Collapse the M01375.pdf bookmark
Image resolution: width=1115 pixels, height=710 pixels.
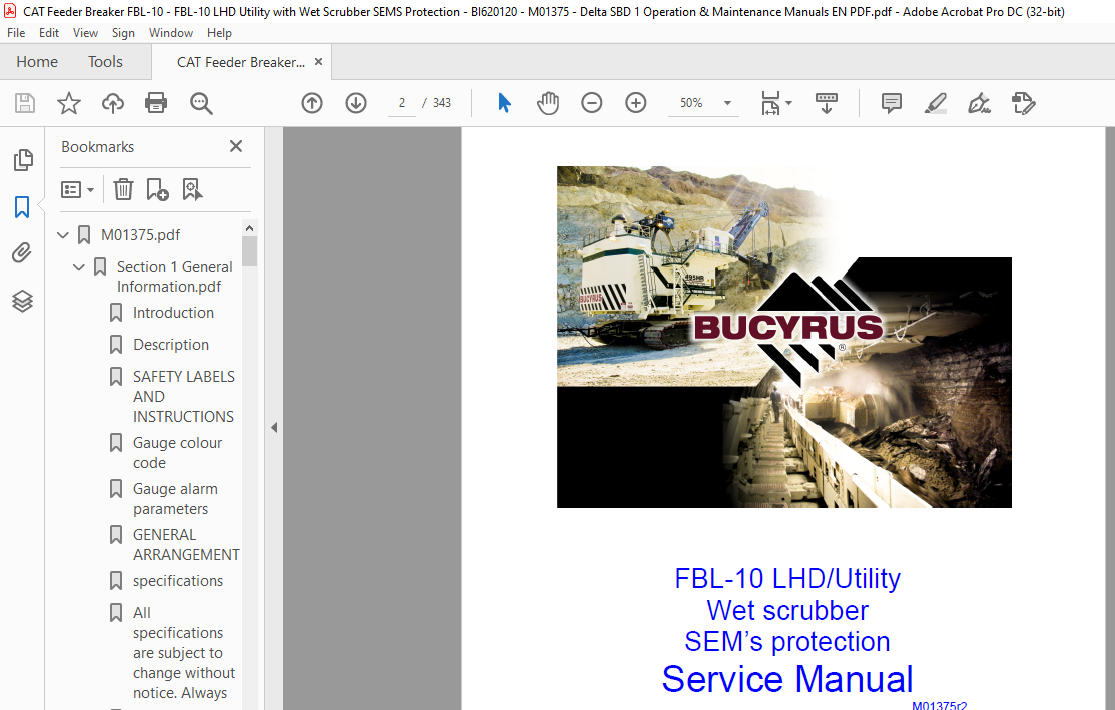[x=63, y=234]
